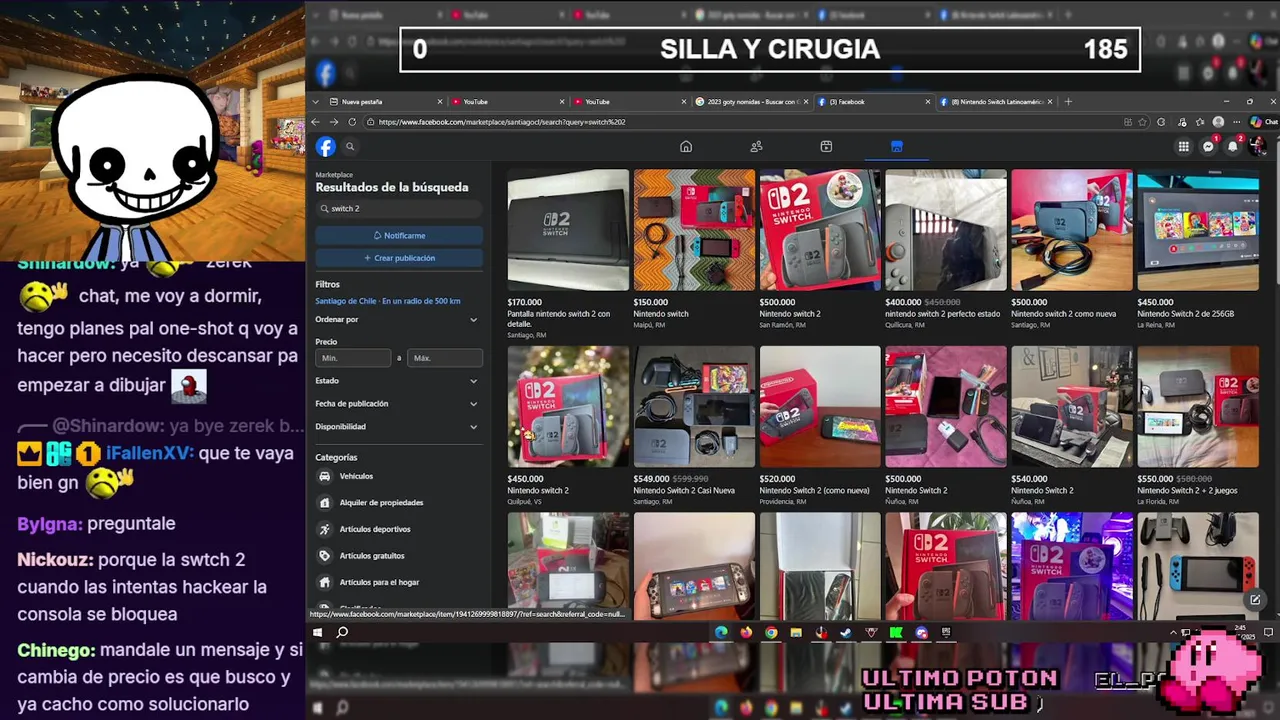Viewport: 1280px width, 720px height.
Task: Click the Mín. price input field
Action: coord(353,358)
